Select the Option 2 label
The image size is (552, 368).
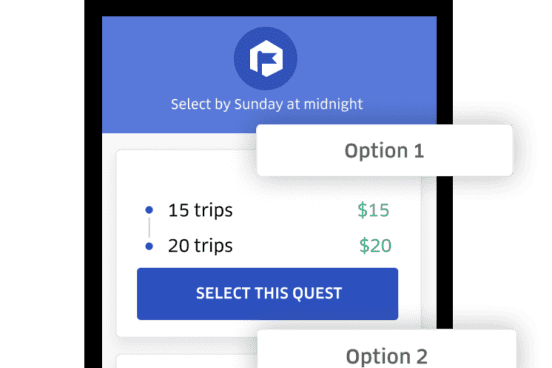pyautogui.click(x=387, y=356)
